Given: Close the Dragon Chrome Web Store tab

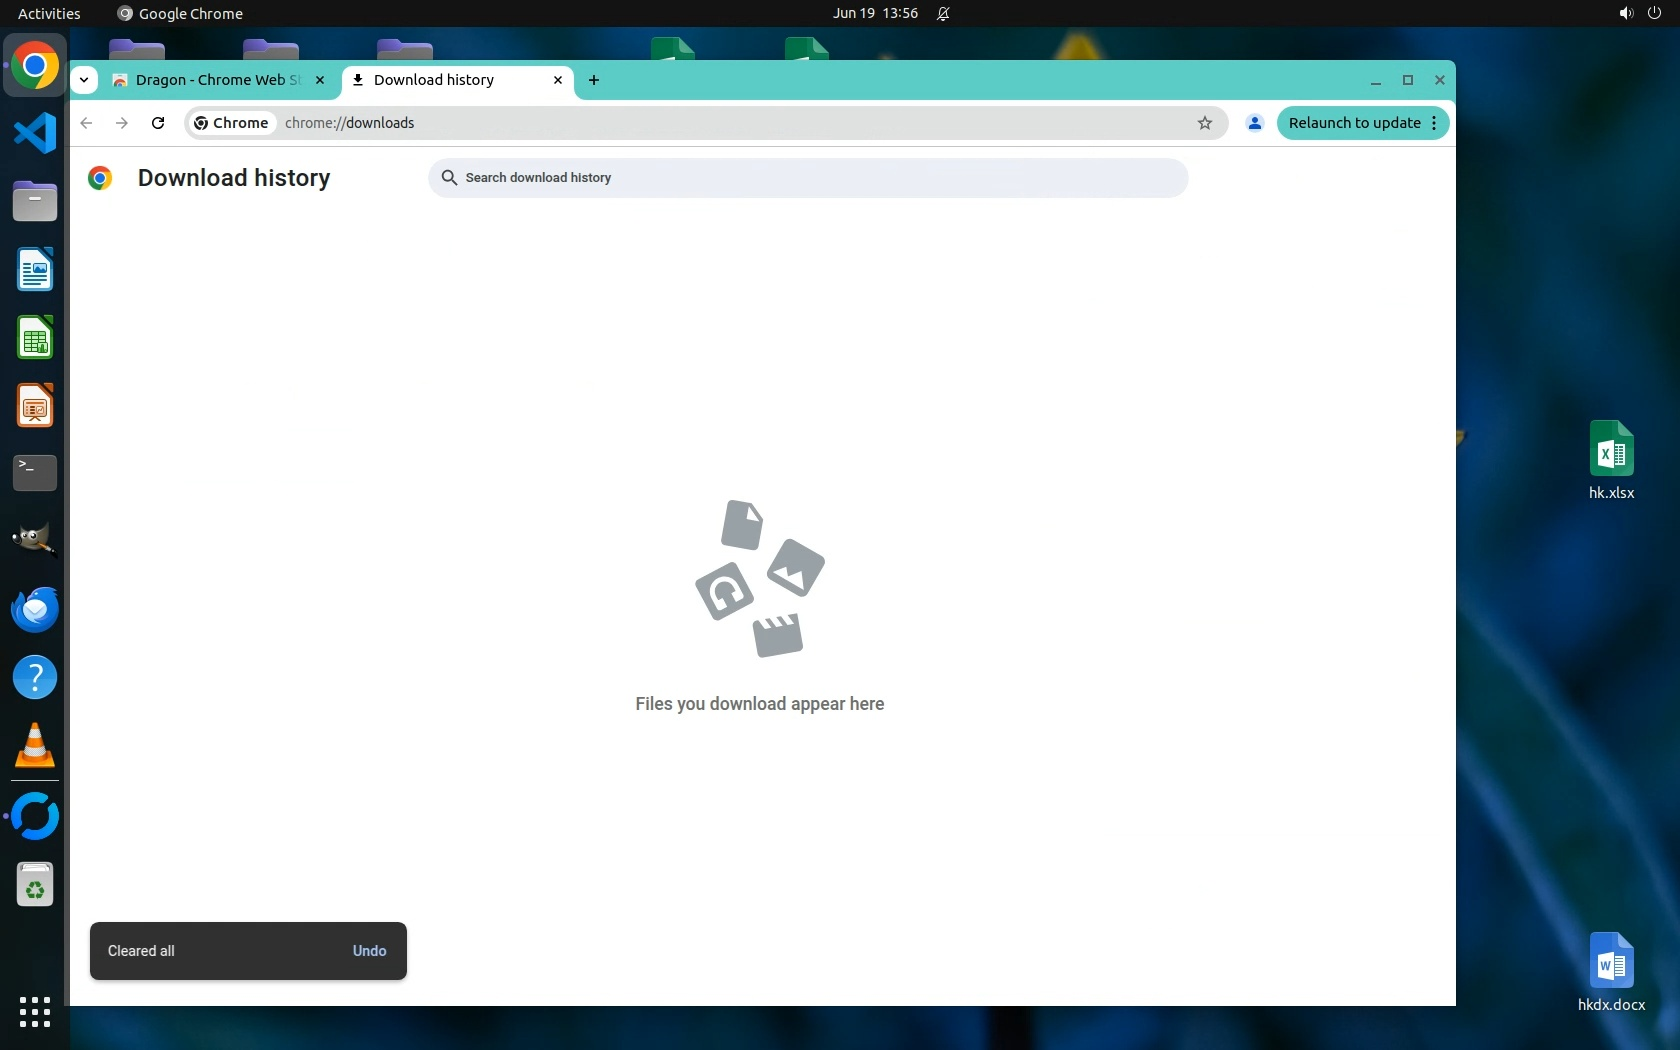Looking at the screenshot, I should tap(320, 80).
